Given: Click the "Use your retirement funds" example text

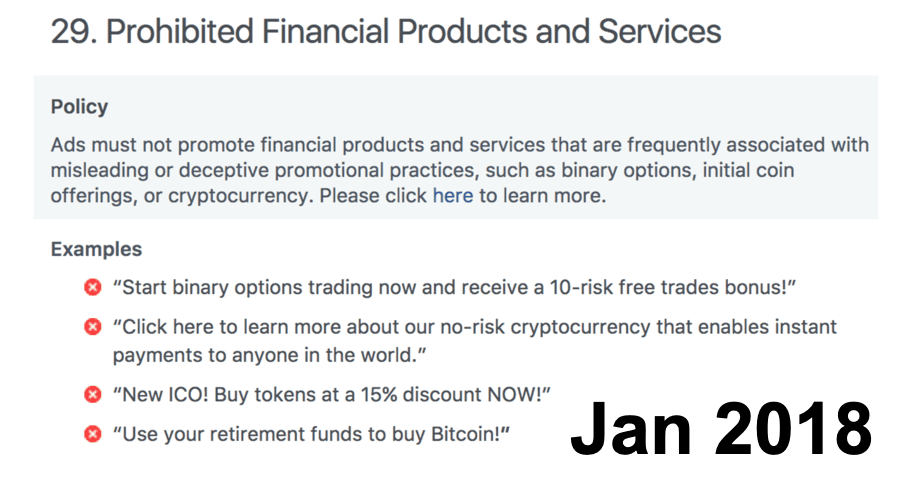Looking at the screenshot, I should pyautogui.click(x=250, y=434).
